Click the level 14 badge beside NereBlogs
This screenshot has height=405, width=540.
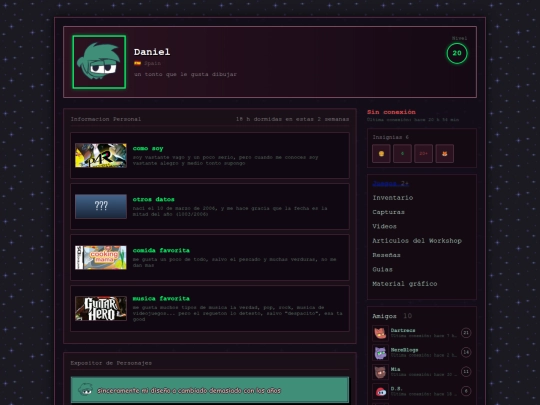(466, 352)
